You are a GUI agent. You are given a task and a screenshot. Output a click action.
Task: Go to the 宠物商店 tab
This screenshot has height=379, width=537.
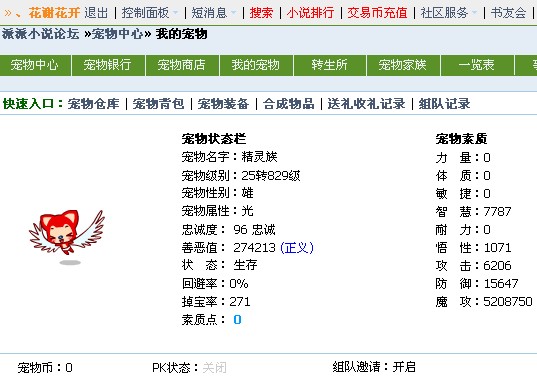click(x=182, y=65)
